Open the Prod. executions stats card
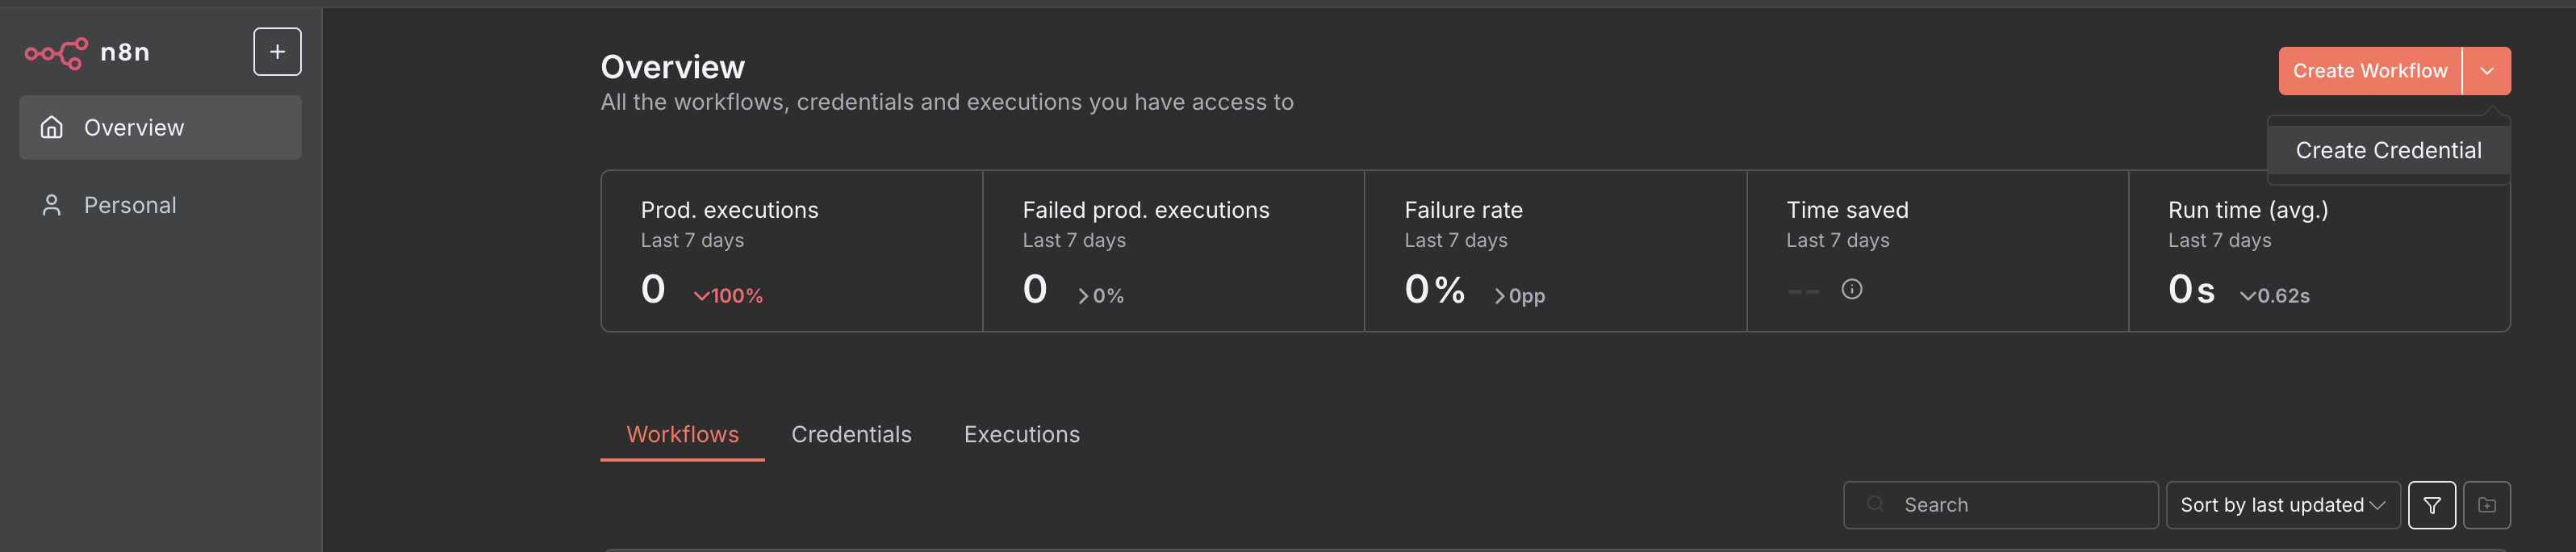Screen dimensions: 2576x552 tap(792, 251)
